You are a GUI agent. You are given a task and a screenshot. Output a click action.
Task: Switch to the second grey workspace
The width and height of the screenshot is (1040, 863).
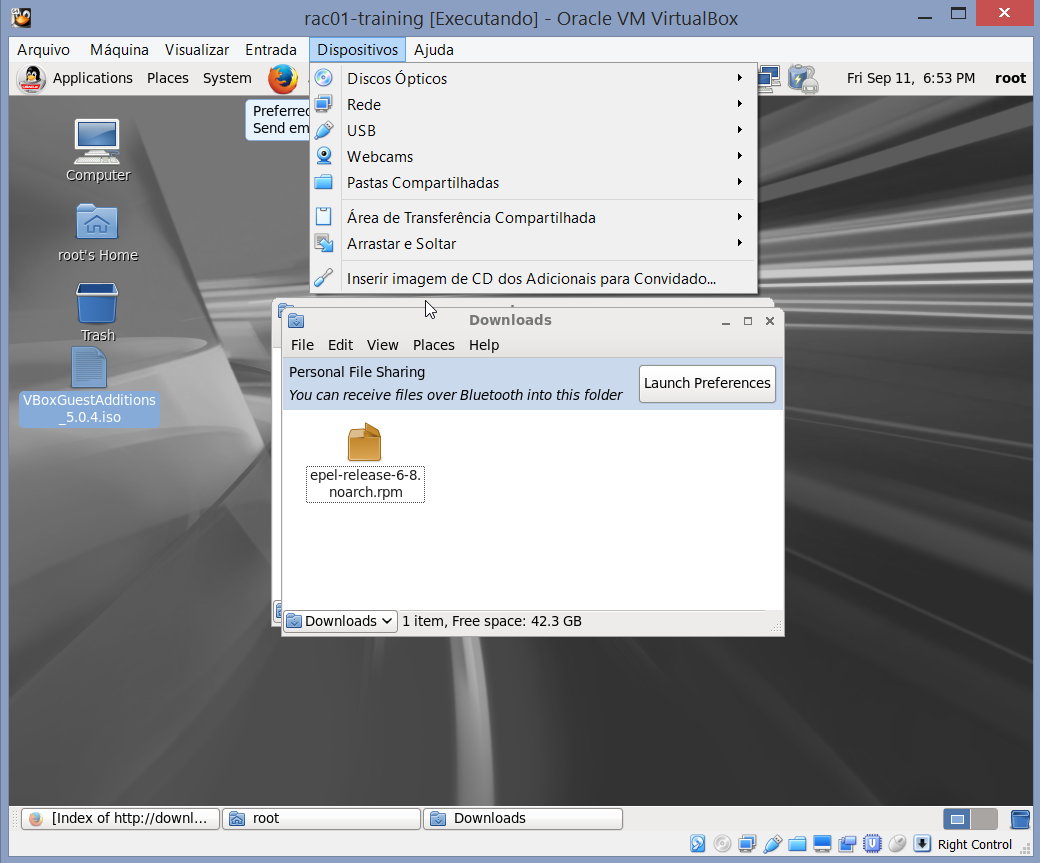tap(984, 819)
